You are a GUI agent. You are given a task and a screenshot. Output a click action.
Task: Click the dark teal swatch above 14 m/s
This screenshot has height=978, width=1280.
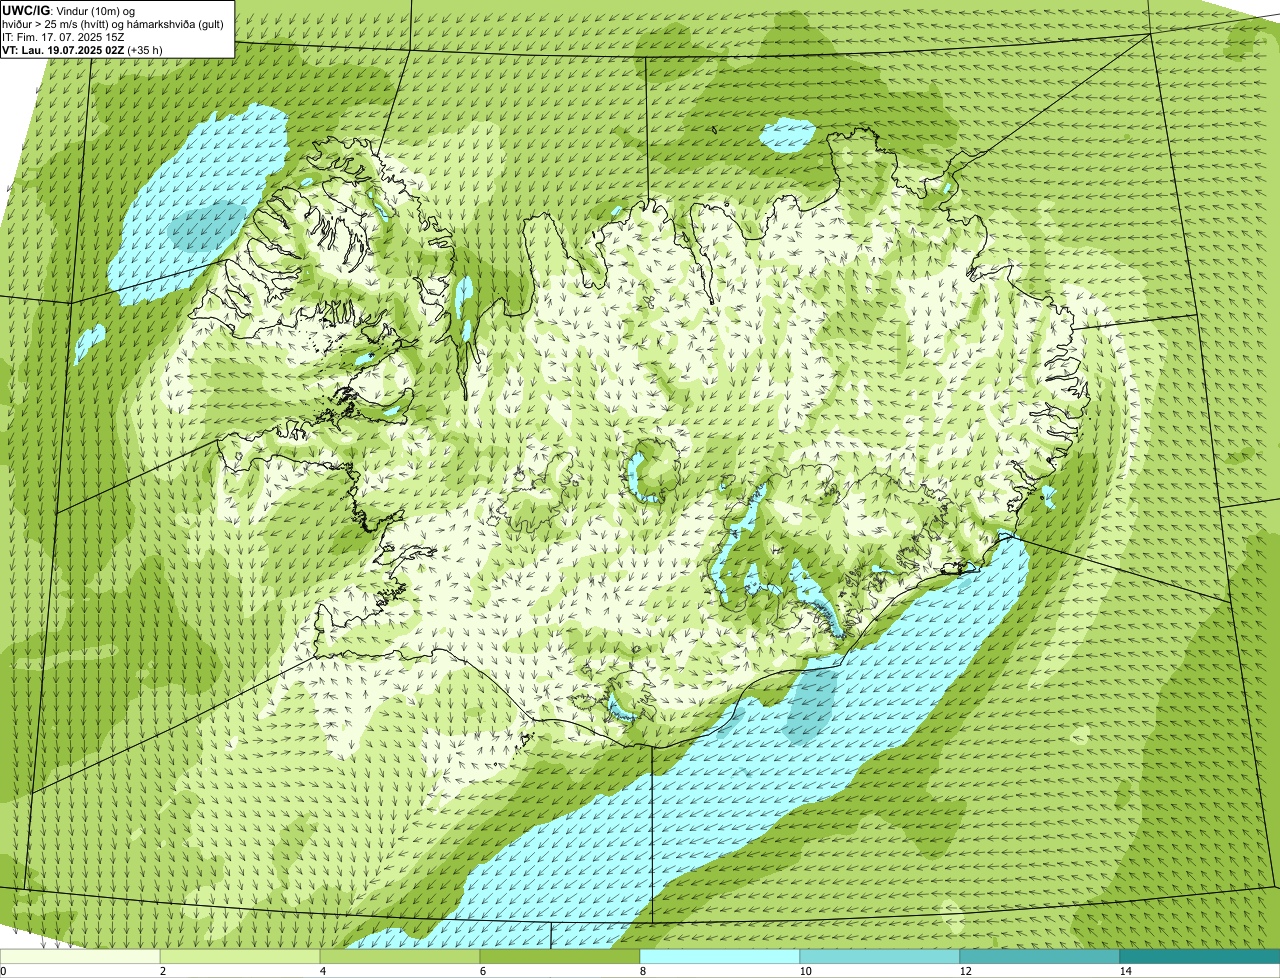coord(1200,956)
